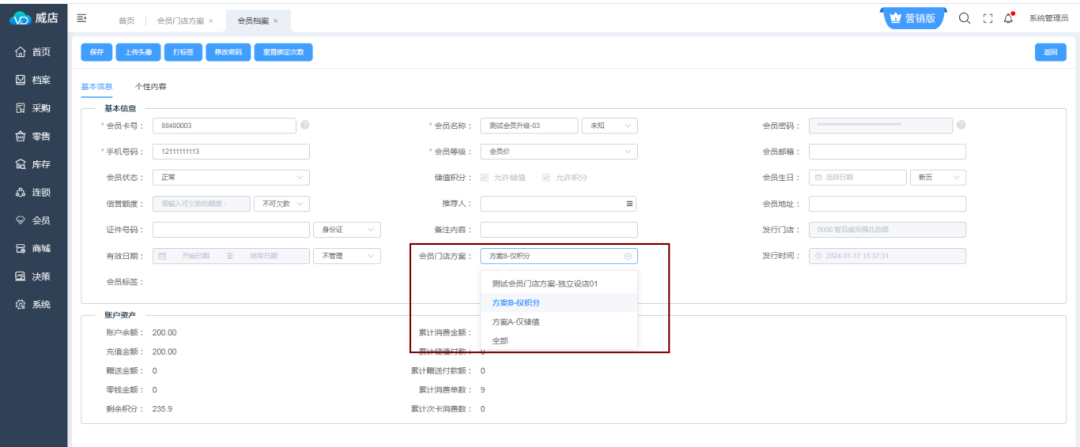Toggle fullscreen using the expand icon

986,18
